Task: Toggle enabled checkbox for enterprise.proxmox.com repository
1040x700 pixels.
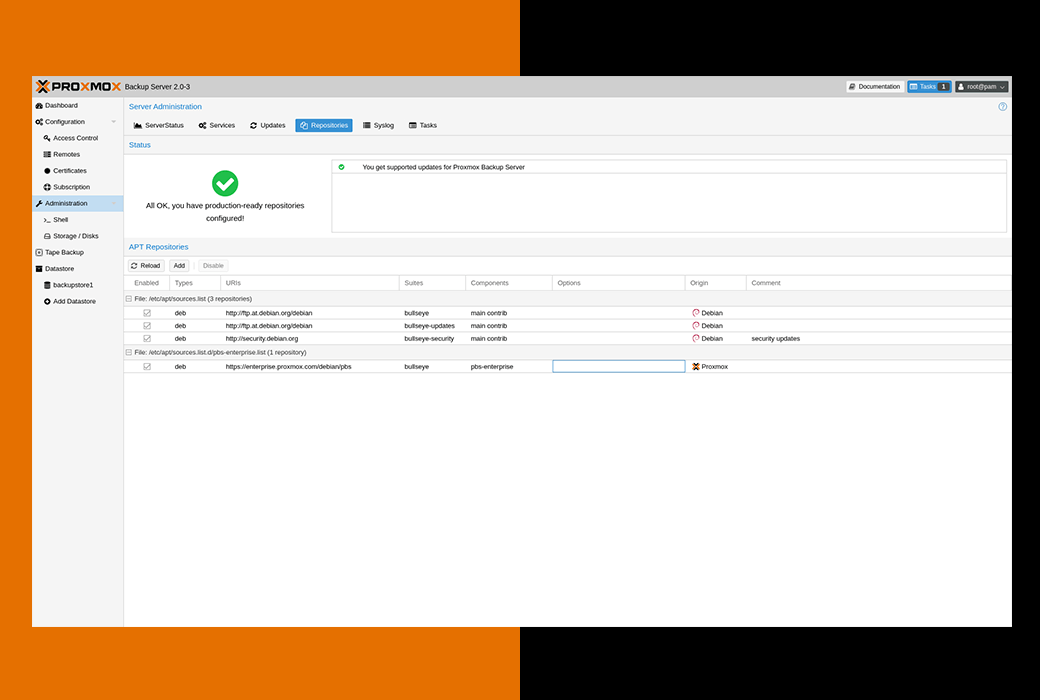Action: click(147, 366)
